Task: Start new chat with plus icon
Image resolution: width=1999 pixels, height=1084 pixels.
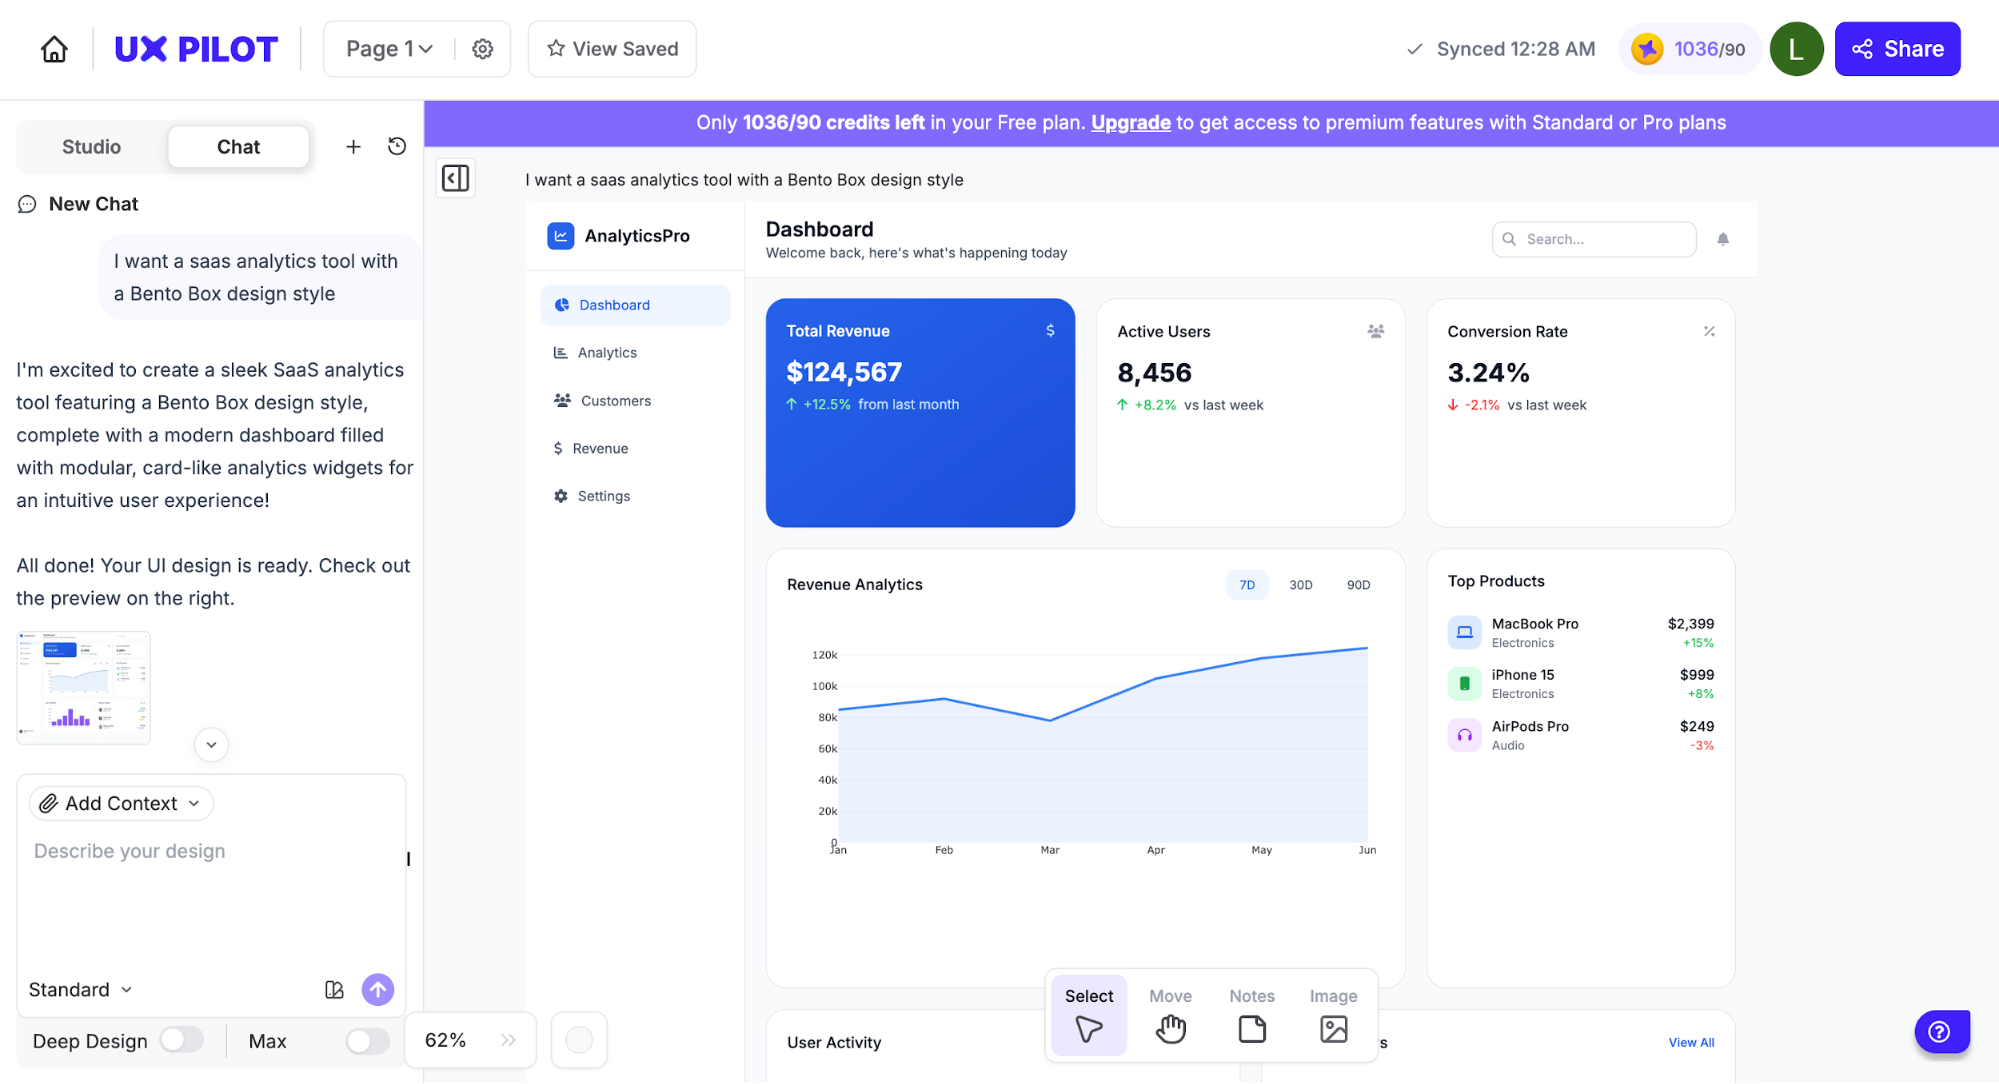Action: pyautogui.click(x=353, y=147)
